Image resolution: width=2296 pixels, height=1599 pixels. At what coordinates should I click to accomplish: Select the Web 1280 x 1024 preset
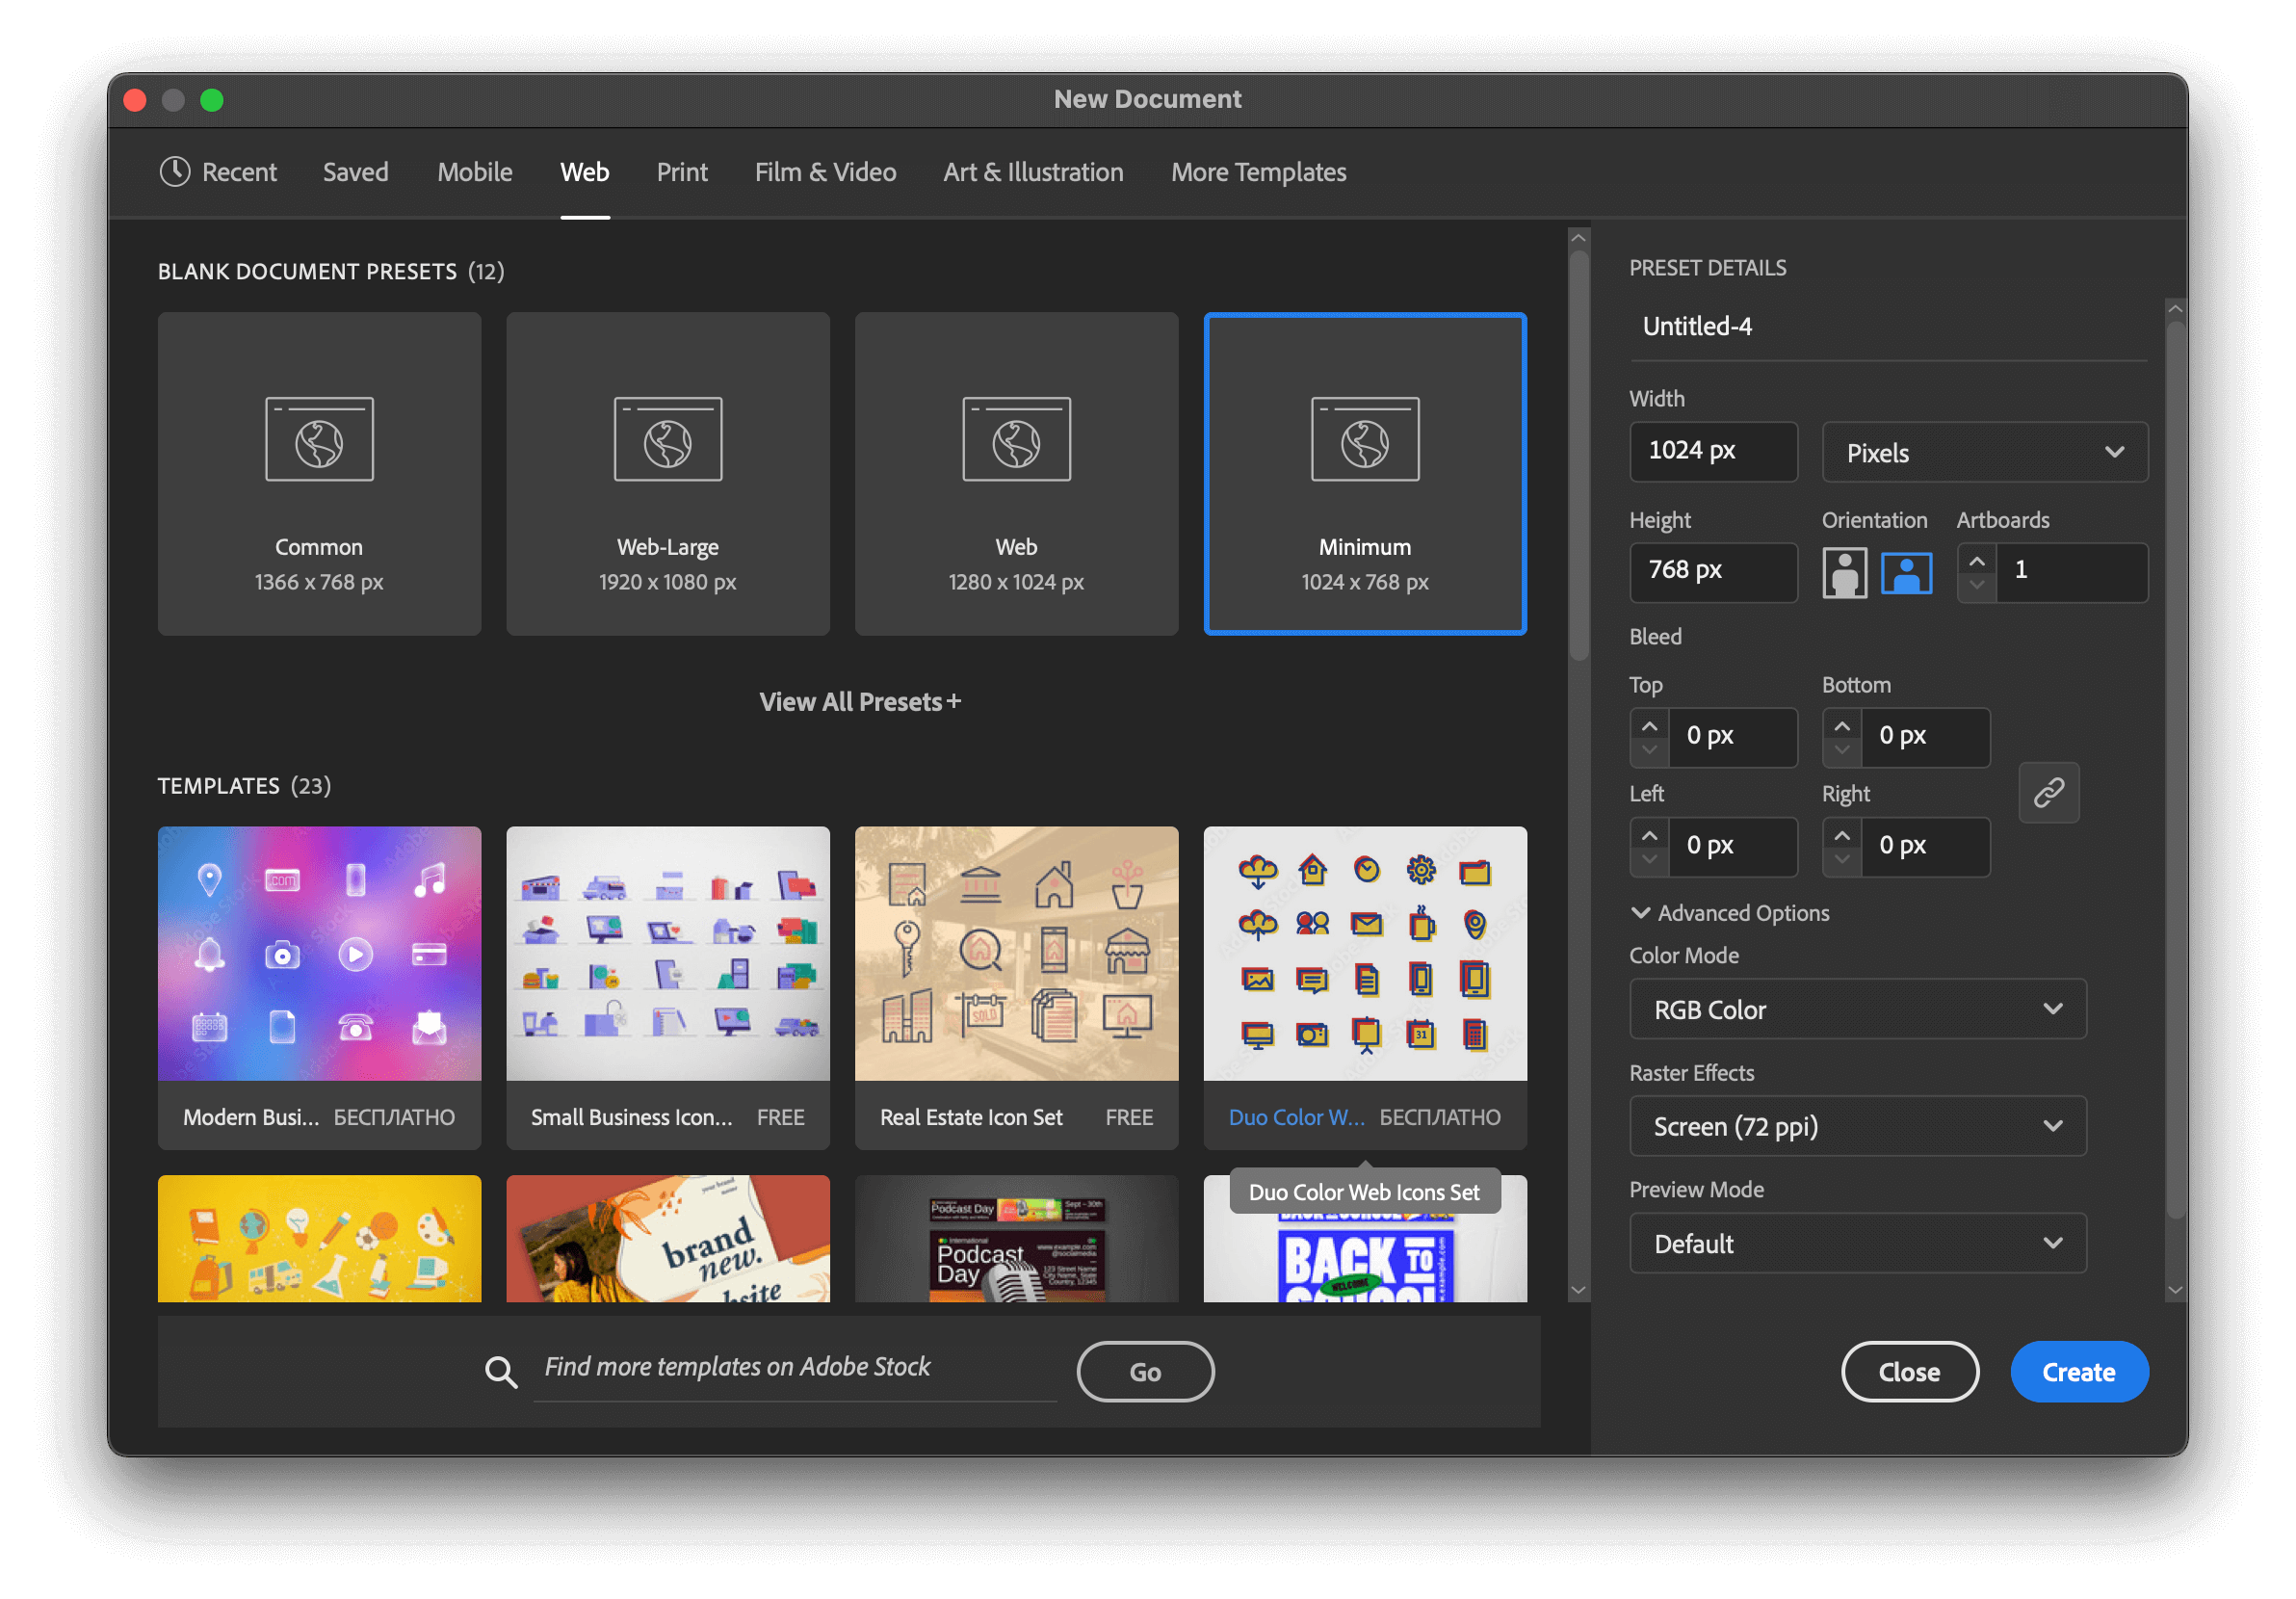point(1015,474)
